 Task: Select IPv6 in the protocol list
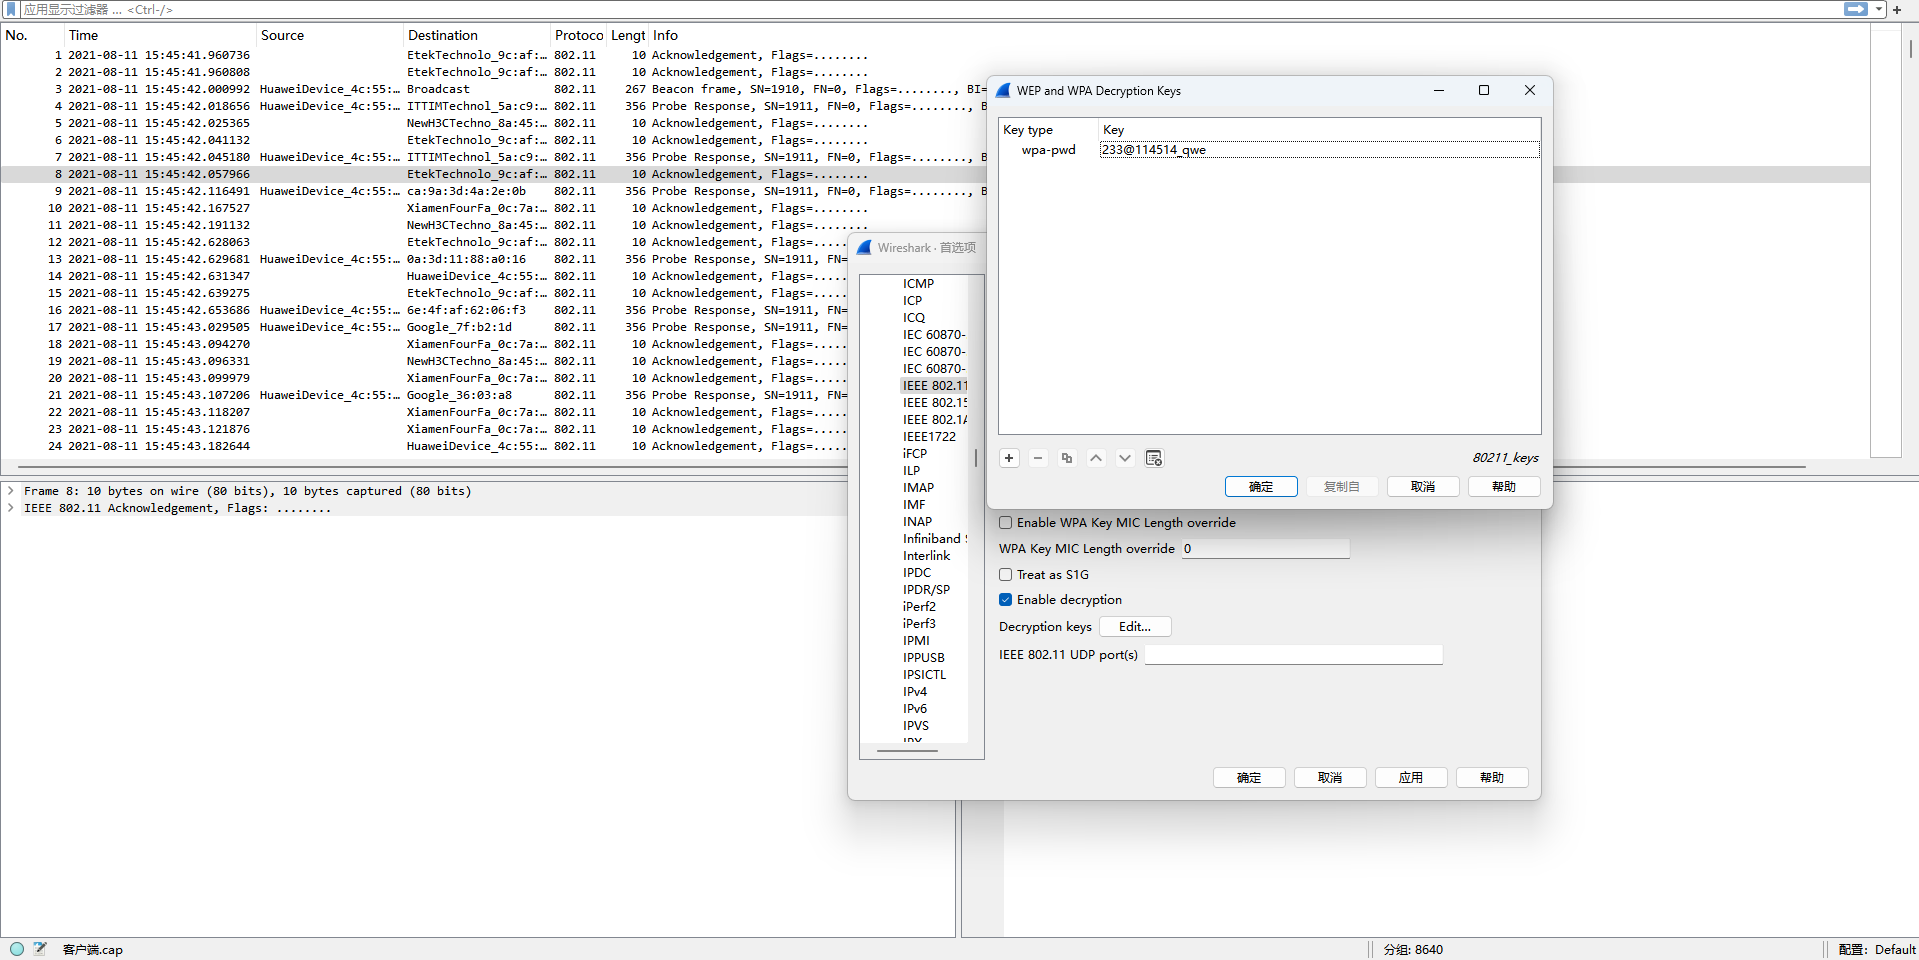pyautogui.click(x=915, y=709)
